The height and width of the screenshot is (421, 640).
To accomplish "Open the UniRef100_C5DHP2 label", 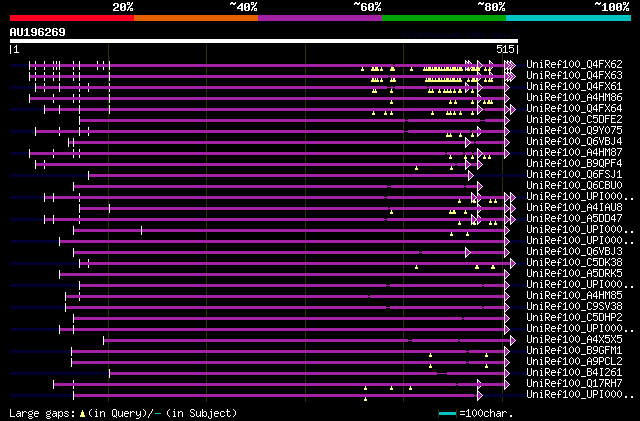I will coord(574,318).
